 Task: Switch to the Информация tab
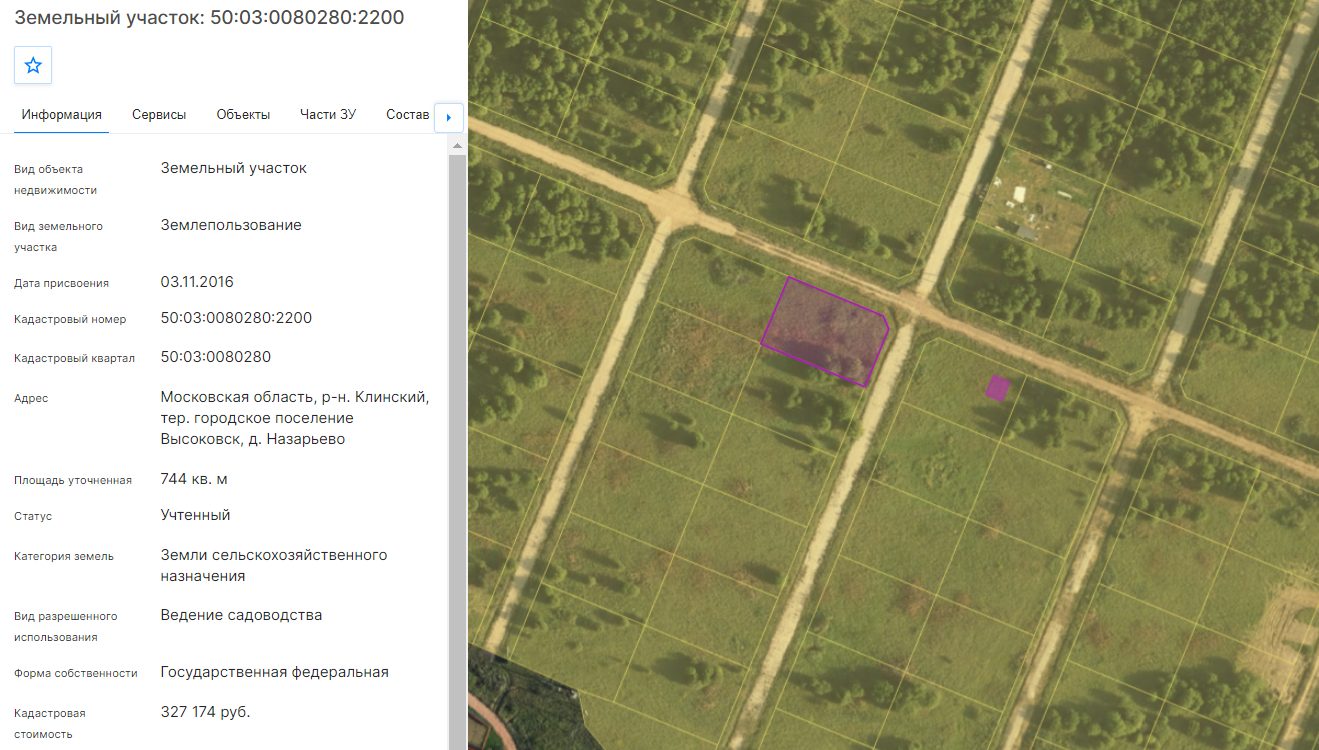point(62,114)
